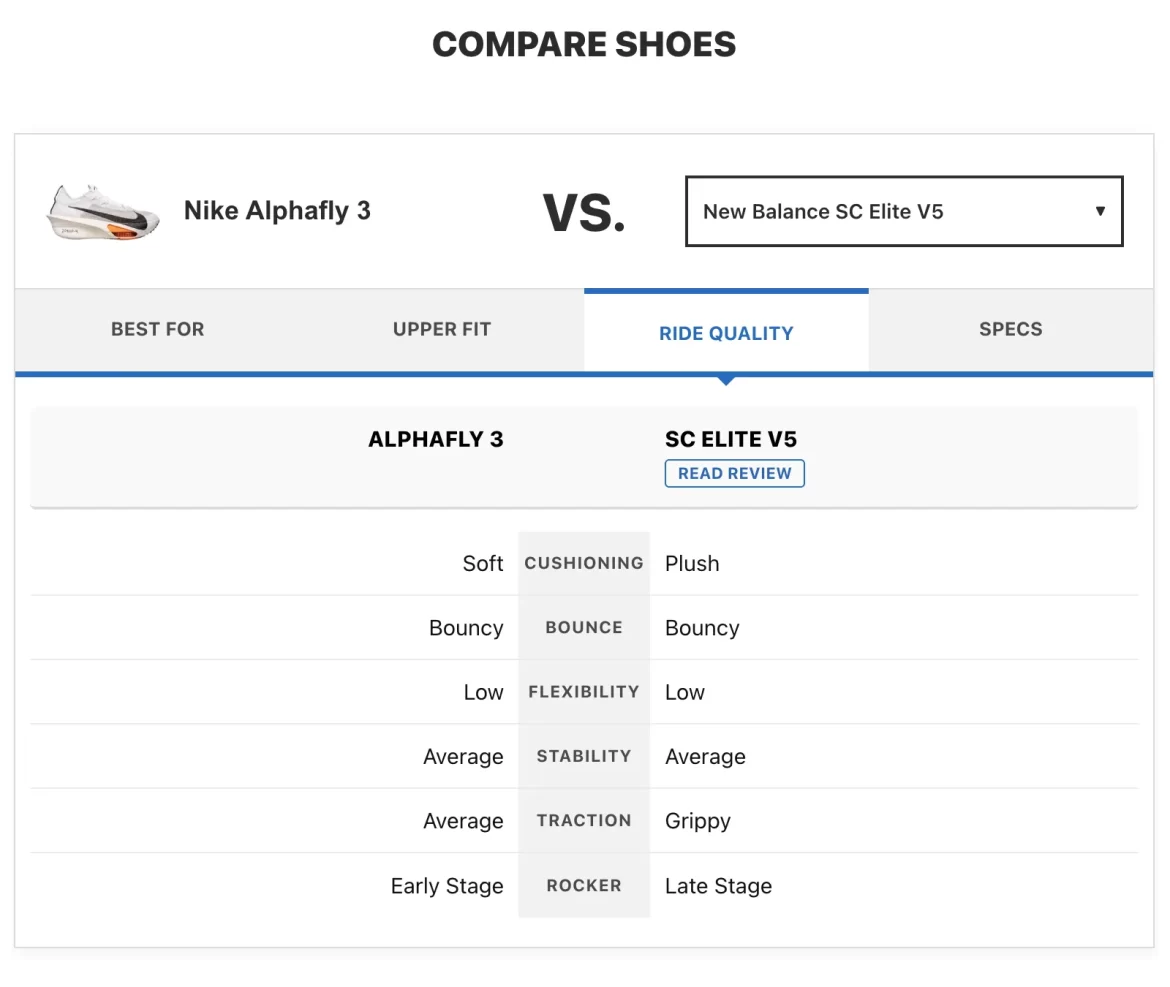This screenshot has width=1170, height=987.
Task: Click SC Elite V5 Average stability value
Action: pyautogui.click(x=705, y=757)
